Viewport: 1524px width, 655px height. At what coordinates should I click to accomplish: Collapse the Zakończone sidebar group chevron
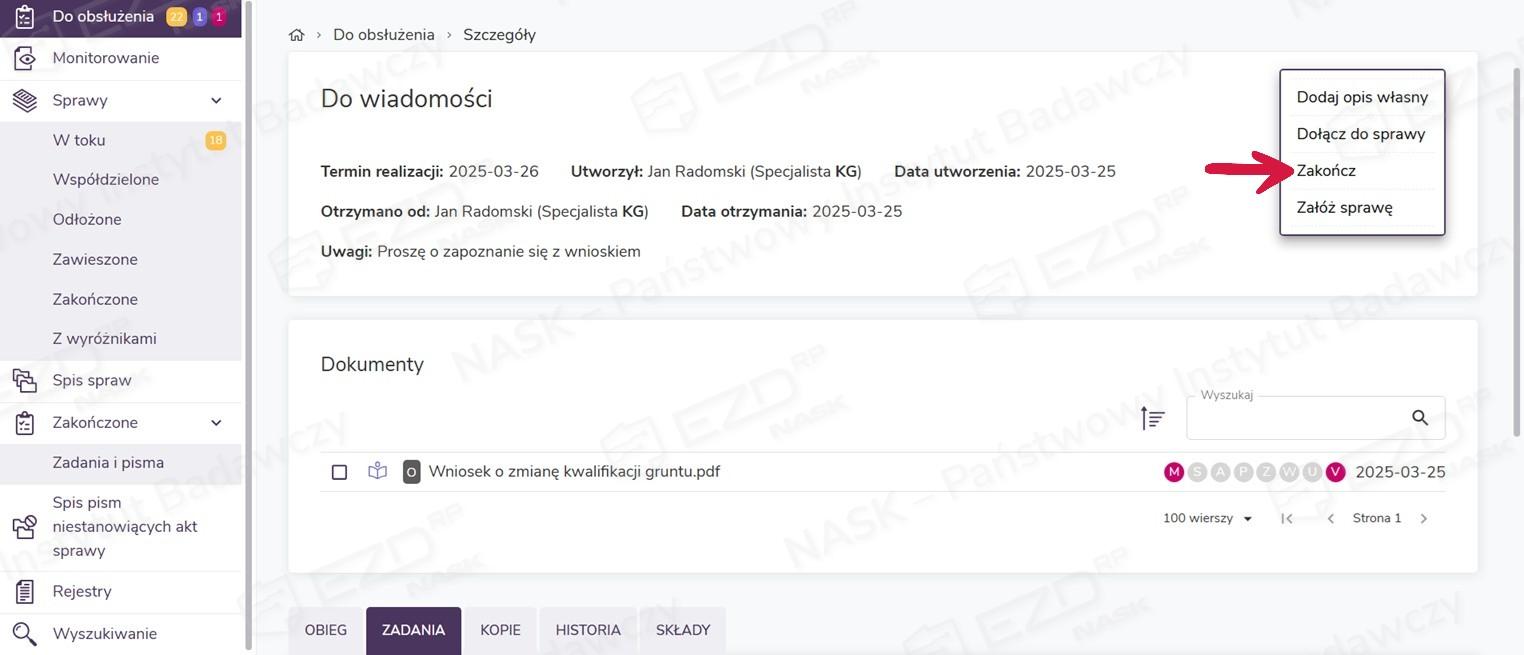(216, 423)
